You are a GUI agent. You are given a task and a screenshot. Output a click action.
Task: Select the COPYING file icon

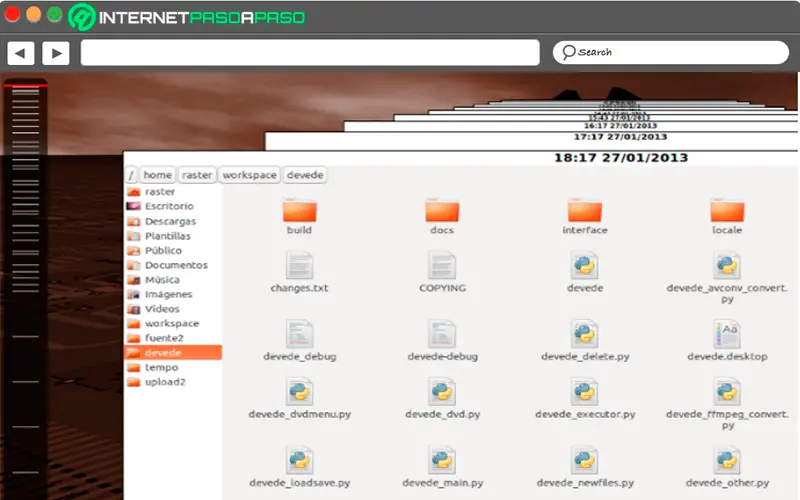pyautogui.click(x=442, y=265)
